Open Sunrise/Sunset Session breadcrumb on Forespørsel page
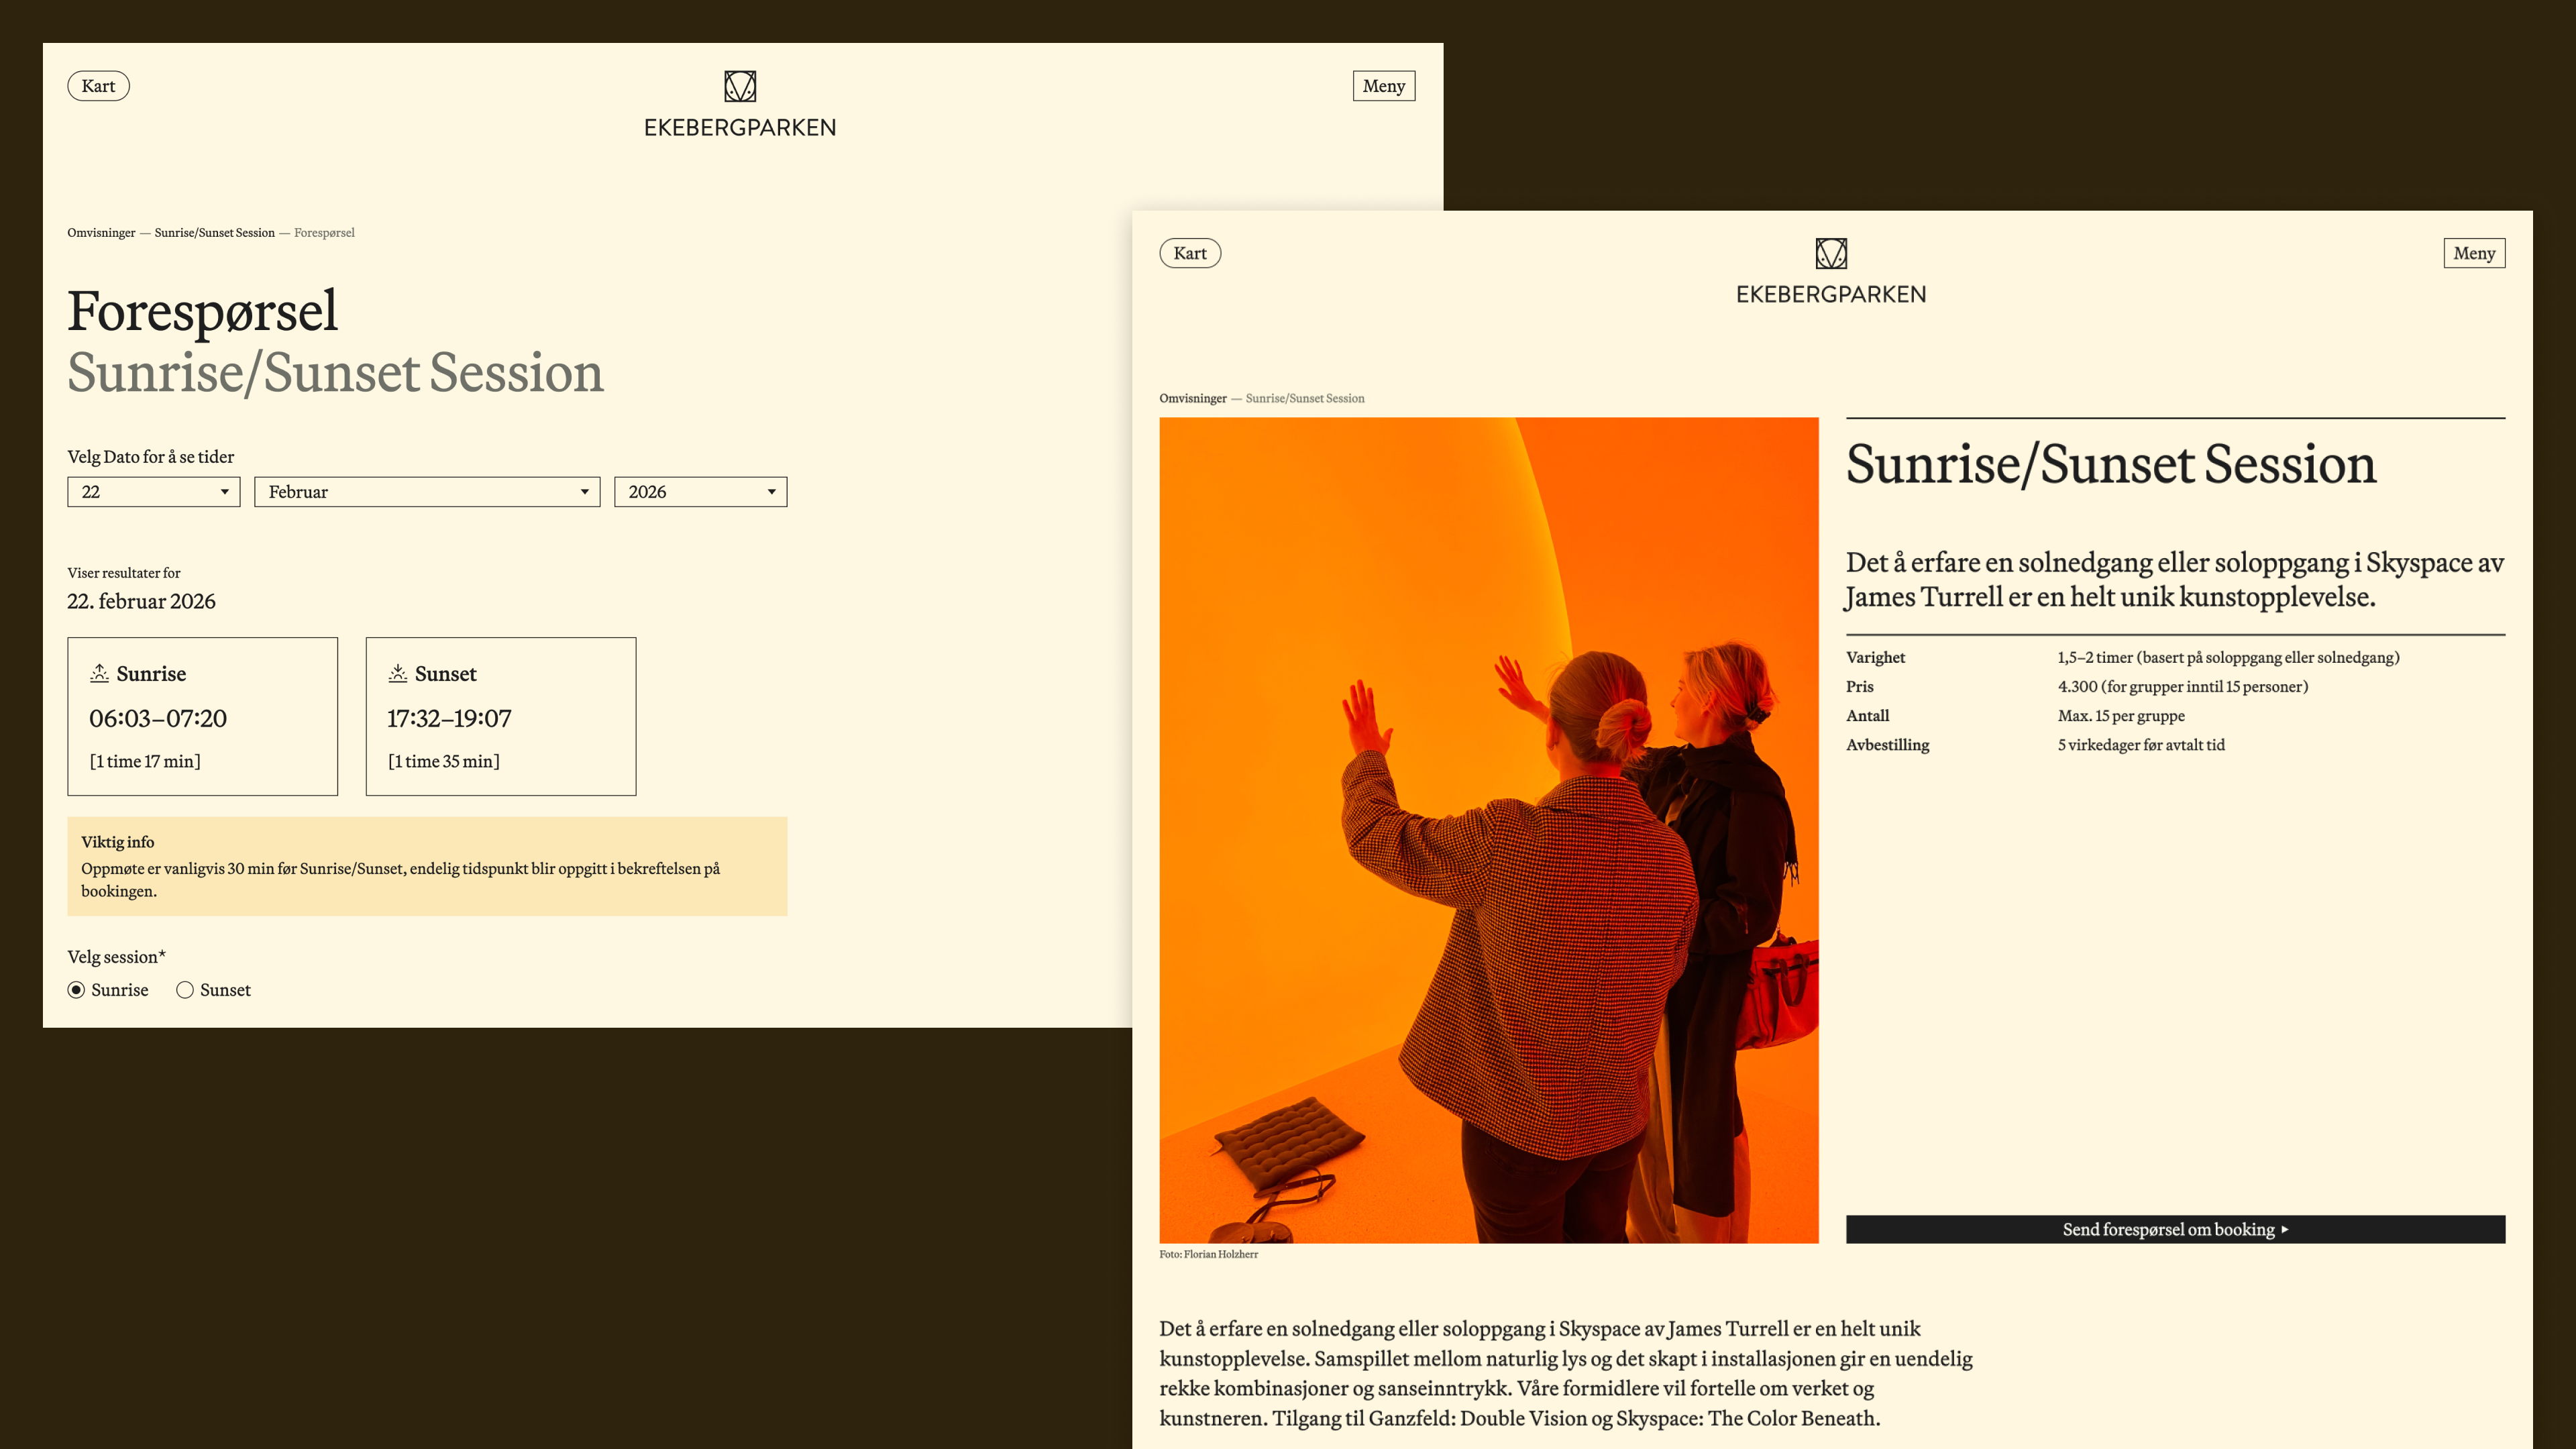 [214, 233]
